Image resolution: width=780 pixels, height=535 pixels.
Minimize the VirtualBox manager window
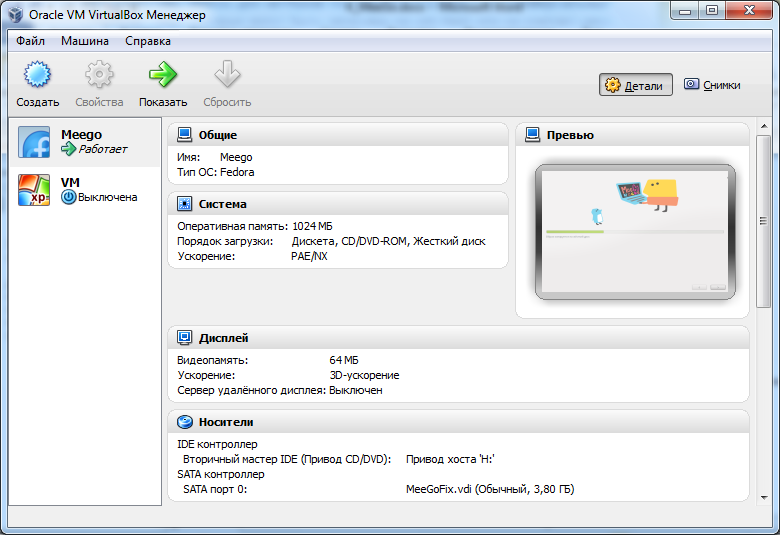click(x=685, y=10)
